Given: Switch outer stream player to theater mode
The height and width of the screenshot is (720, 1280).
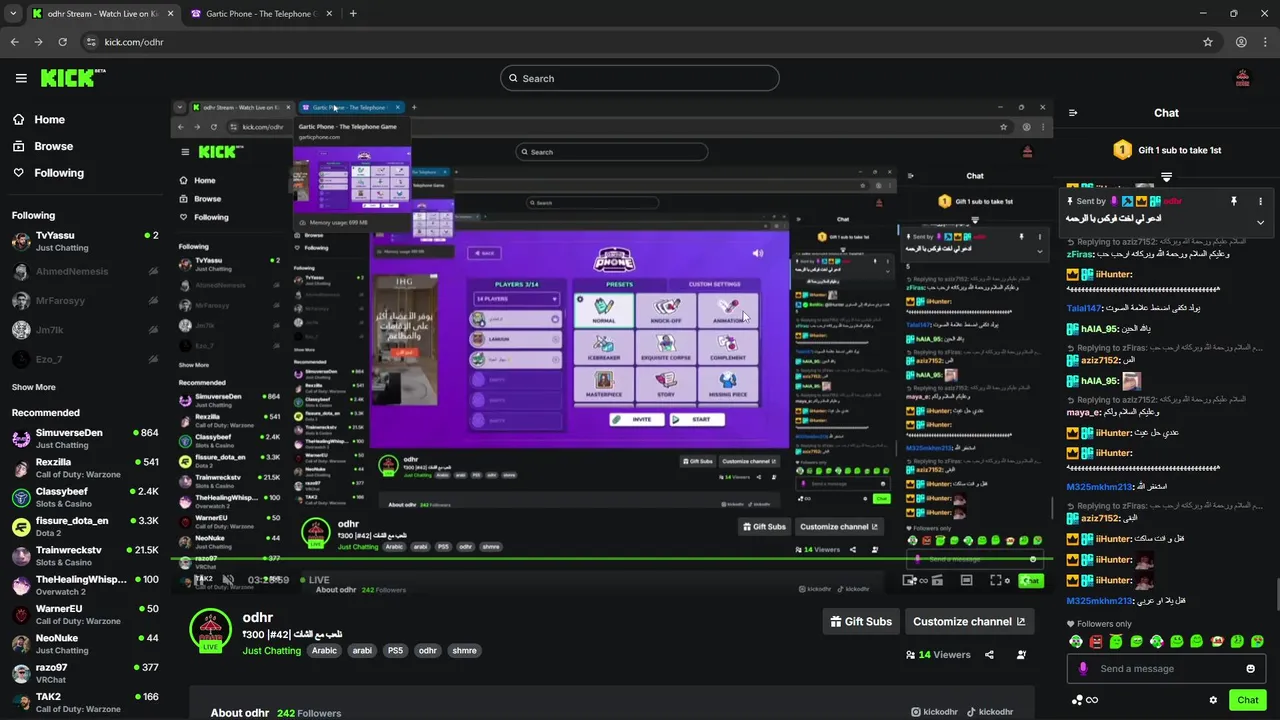Looking at the screenshot, I should pos(966,580).
